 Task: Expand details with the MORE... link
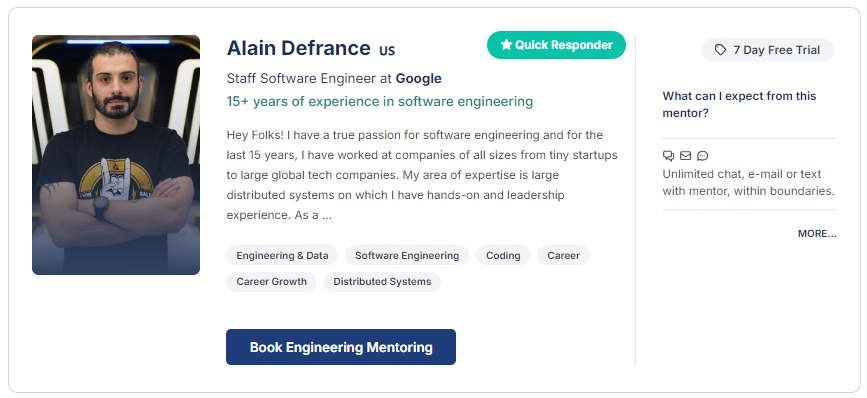817,234
